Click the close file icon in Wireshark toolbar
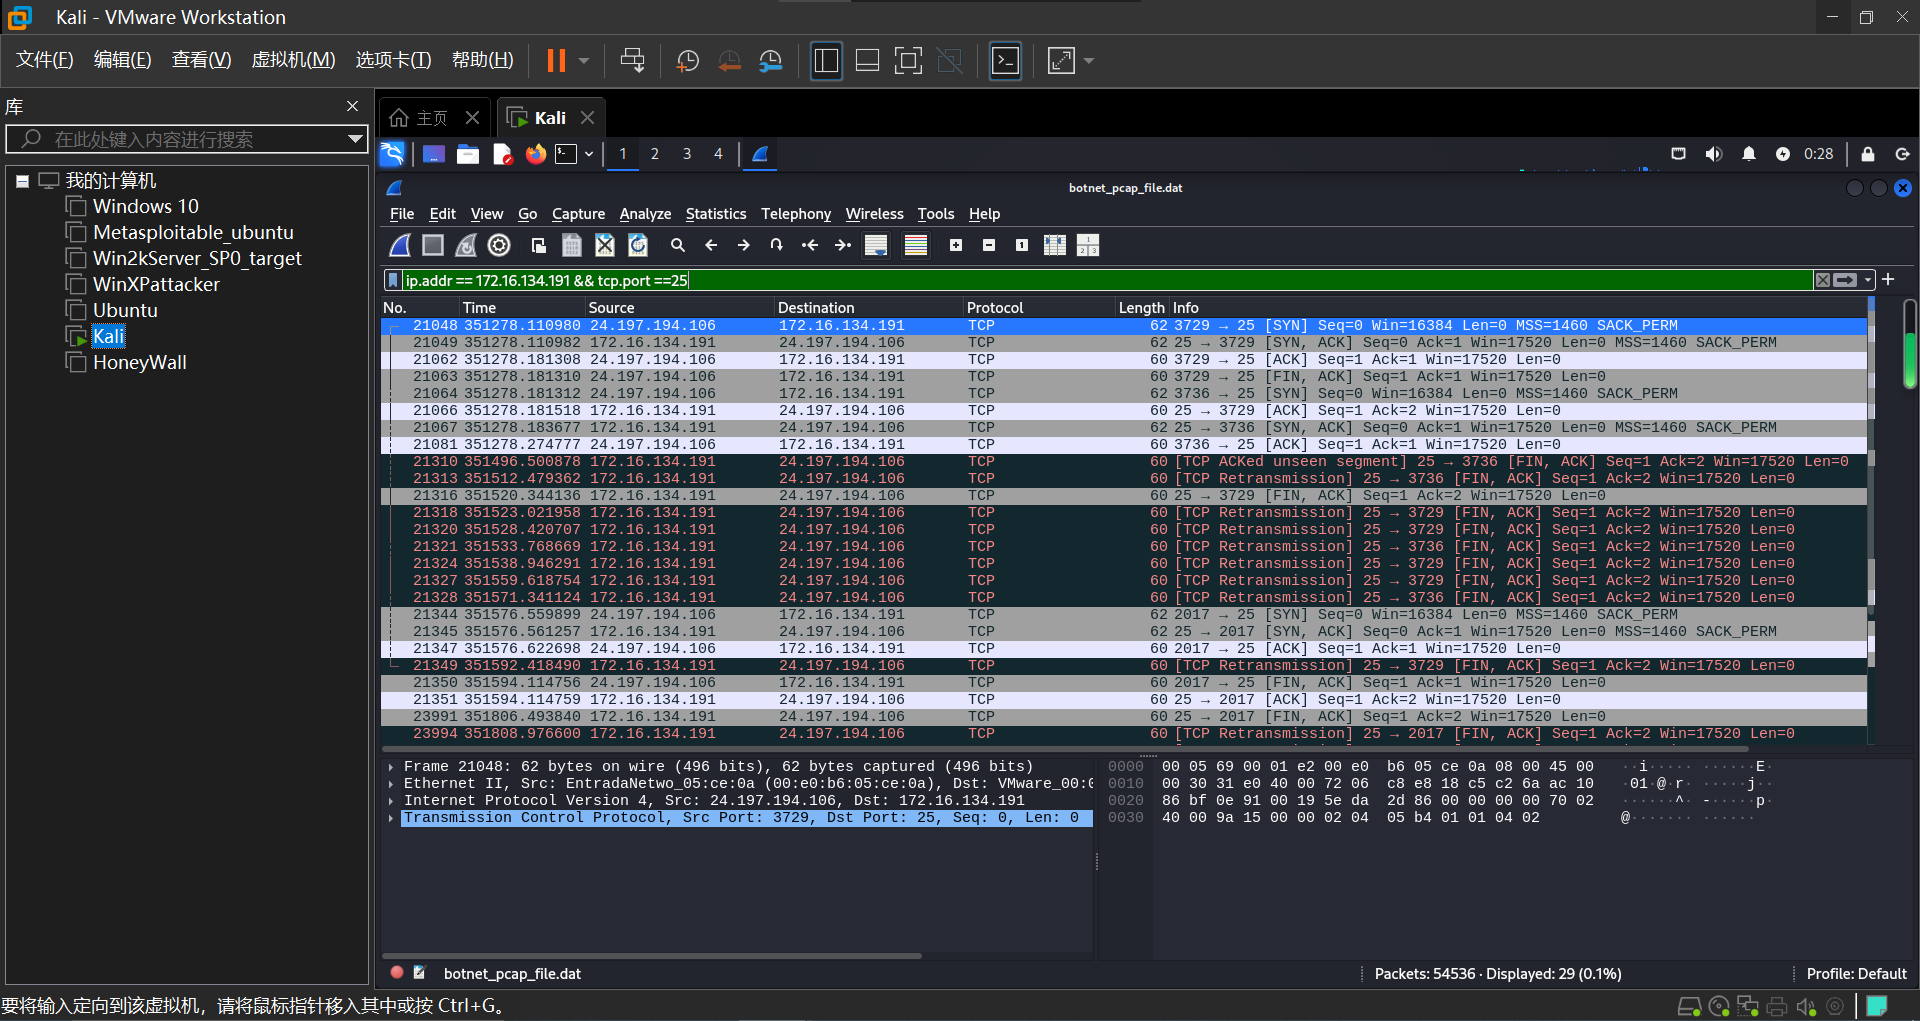Image resolution: width=1920 pixels, height=1021 pixels. point(605,245)
